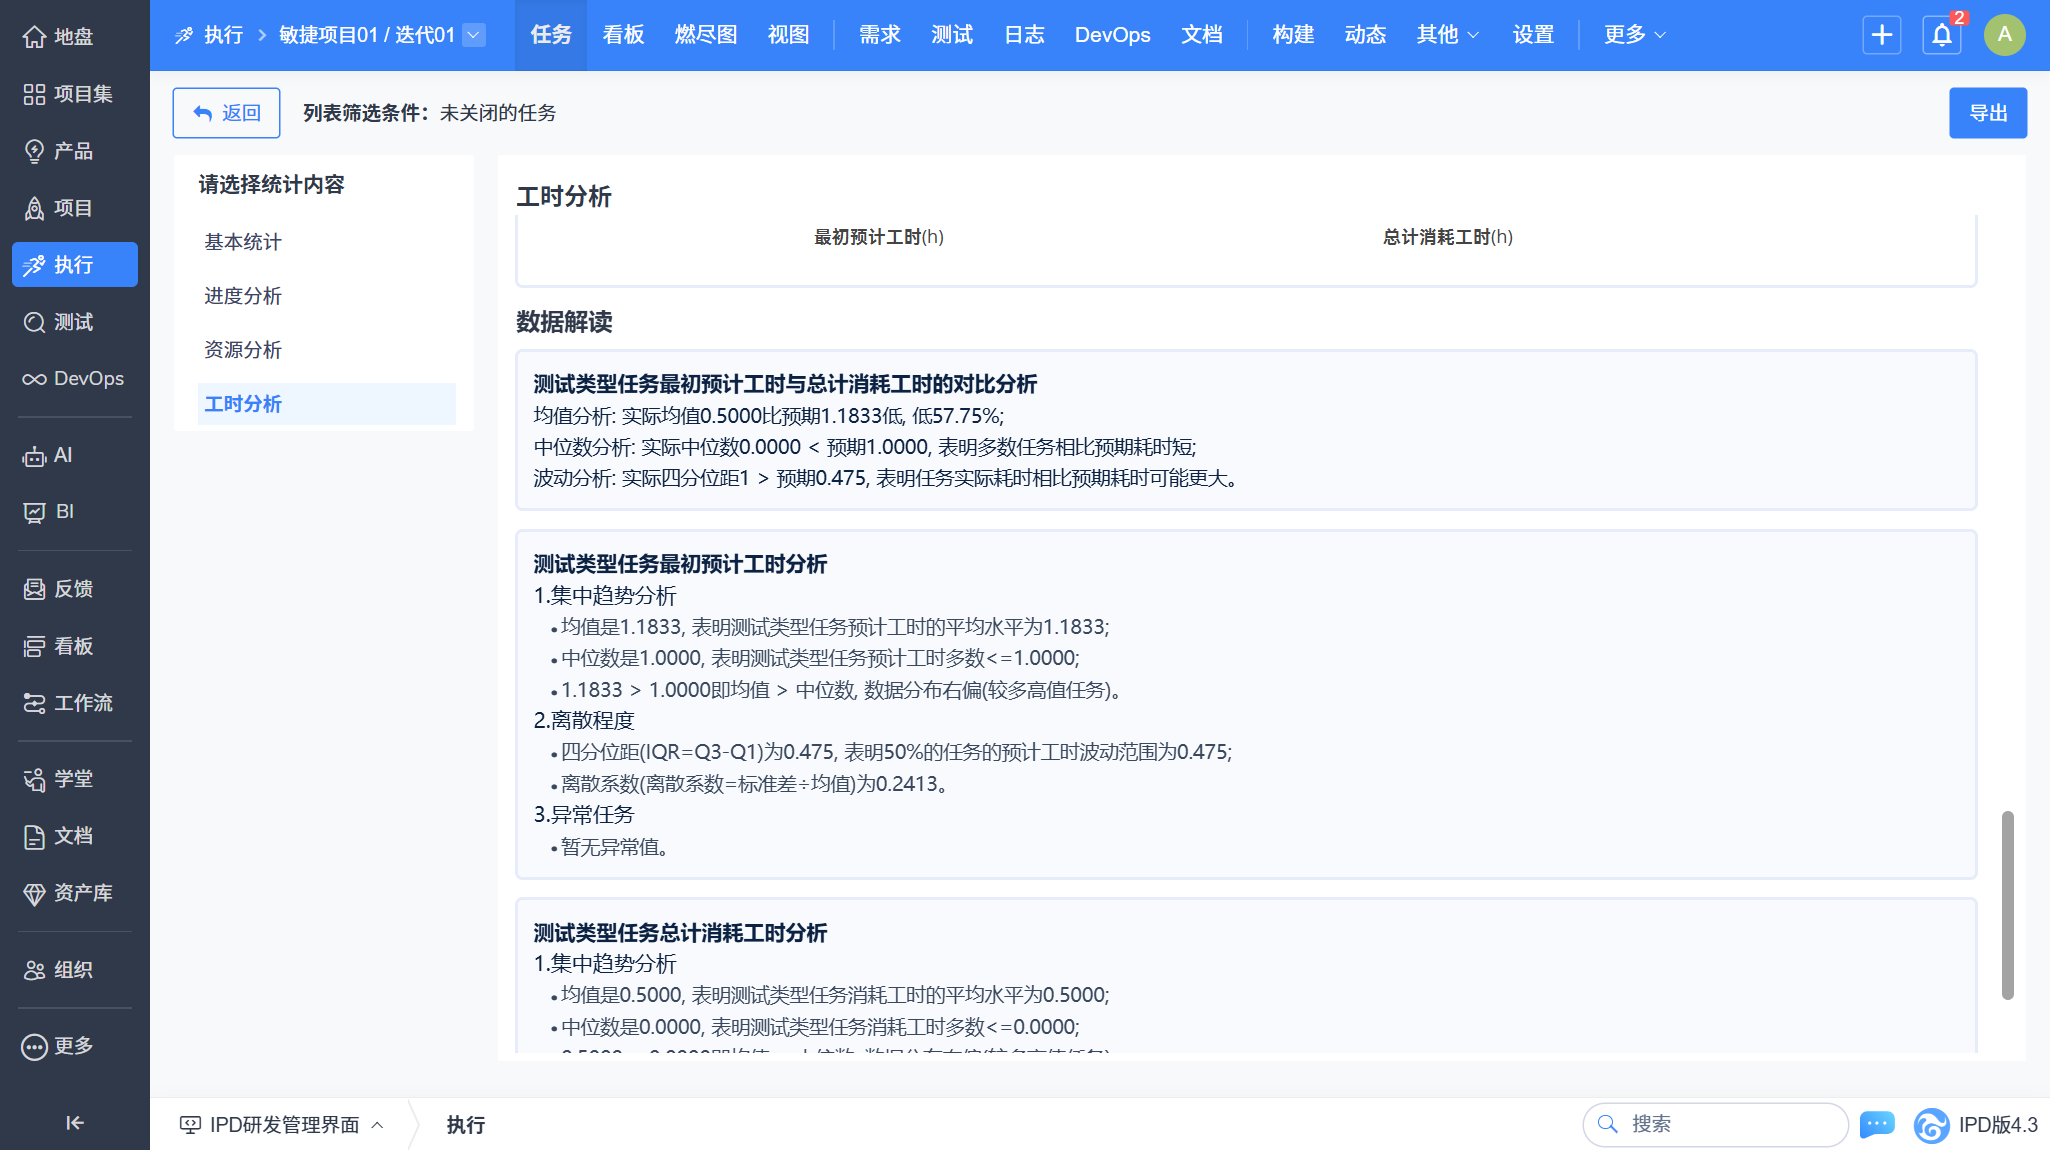Click the plus quick-create icon

tap(1881, 35)
